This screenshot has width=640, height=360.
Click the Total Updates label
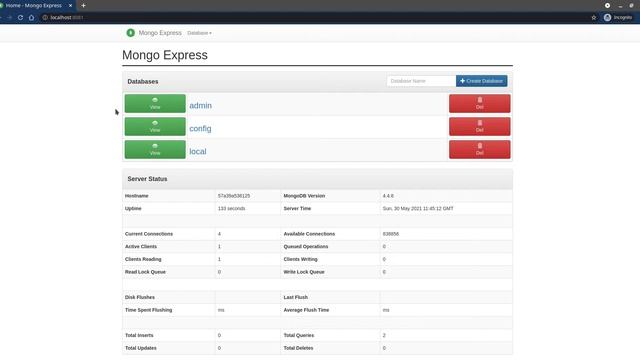[140, 348]
